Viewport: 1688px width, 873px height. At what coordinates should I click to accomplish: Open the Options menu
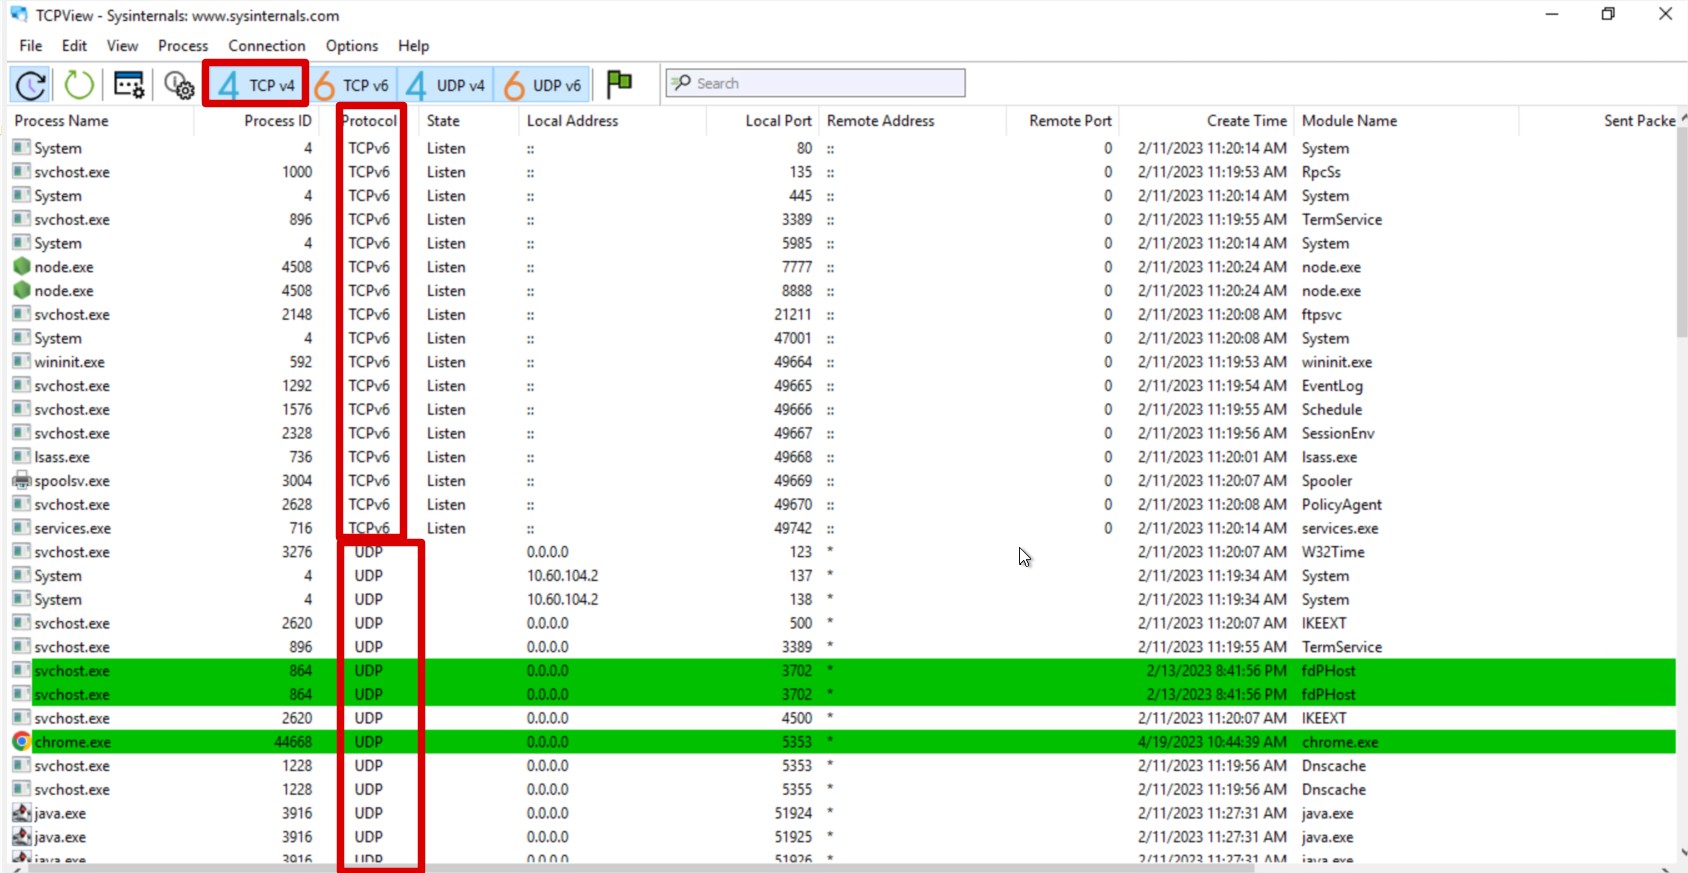(x=352, y=46)
